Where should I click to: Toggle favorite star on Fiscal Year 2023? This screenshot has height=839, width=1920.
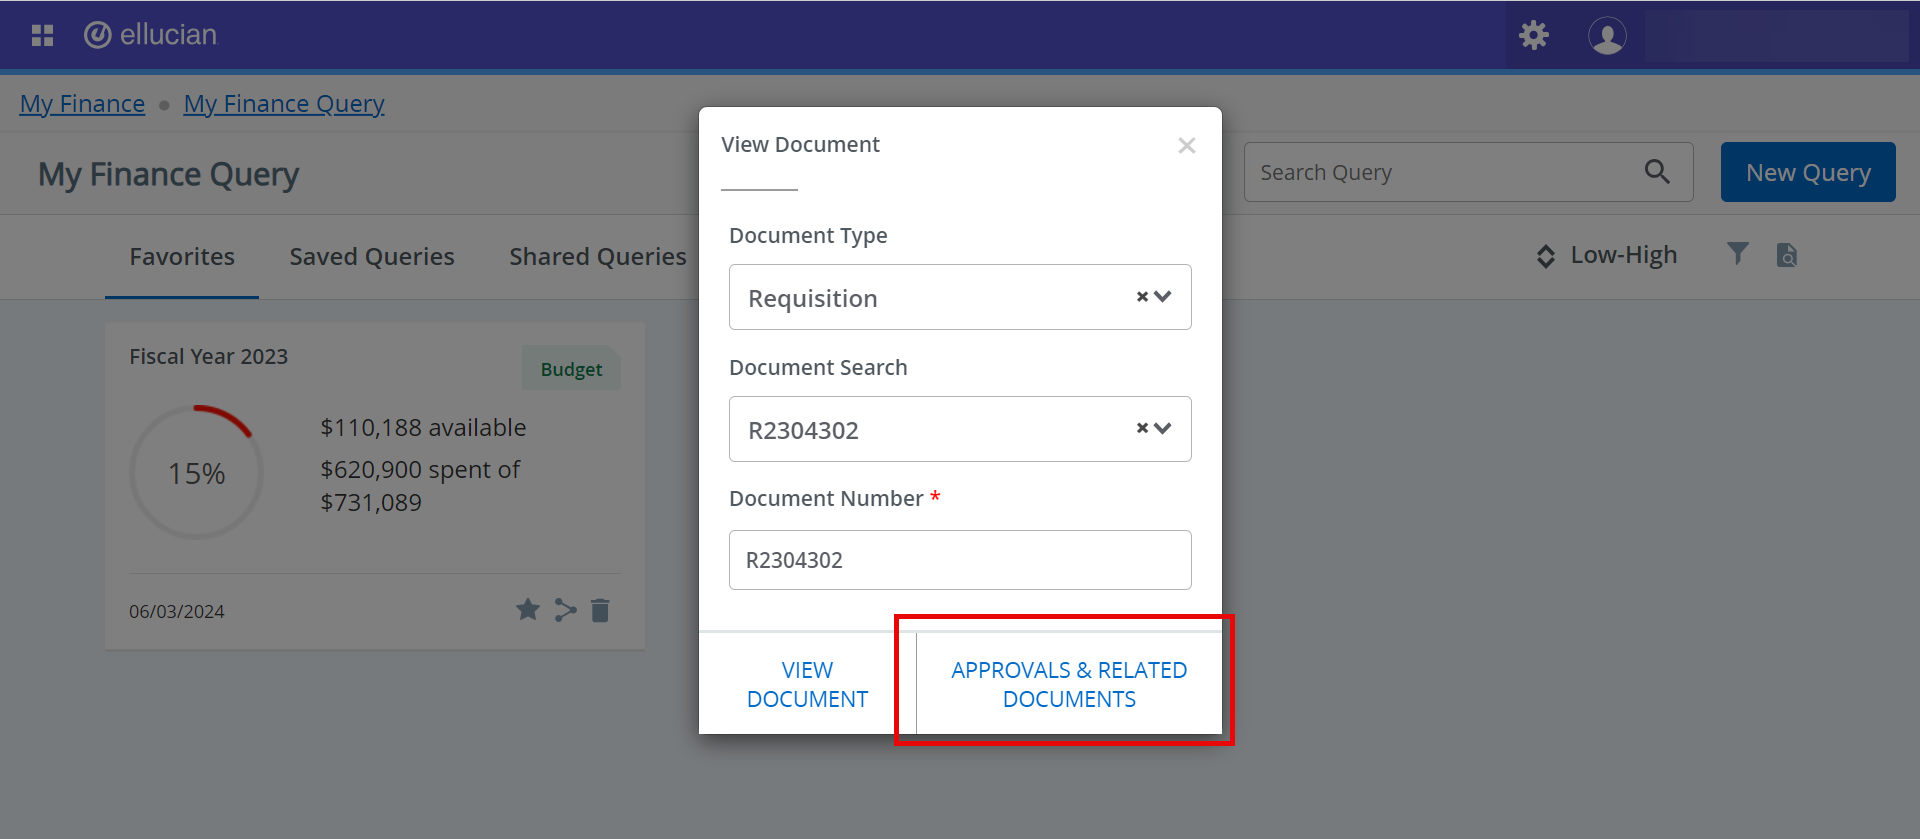click(x=528, y=610)
